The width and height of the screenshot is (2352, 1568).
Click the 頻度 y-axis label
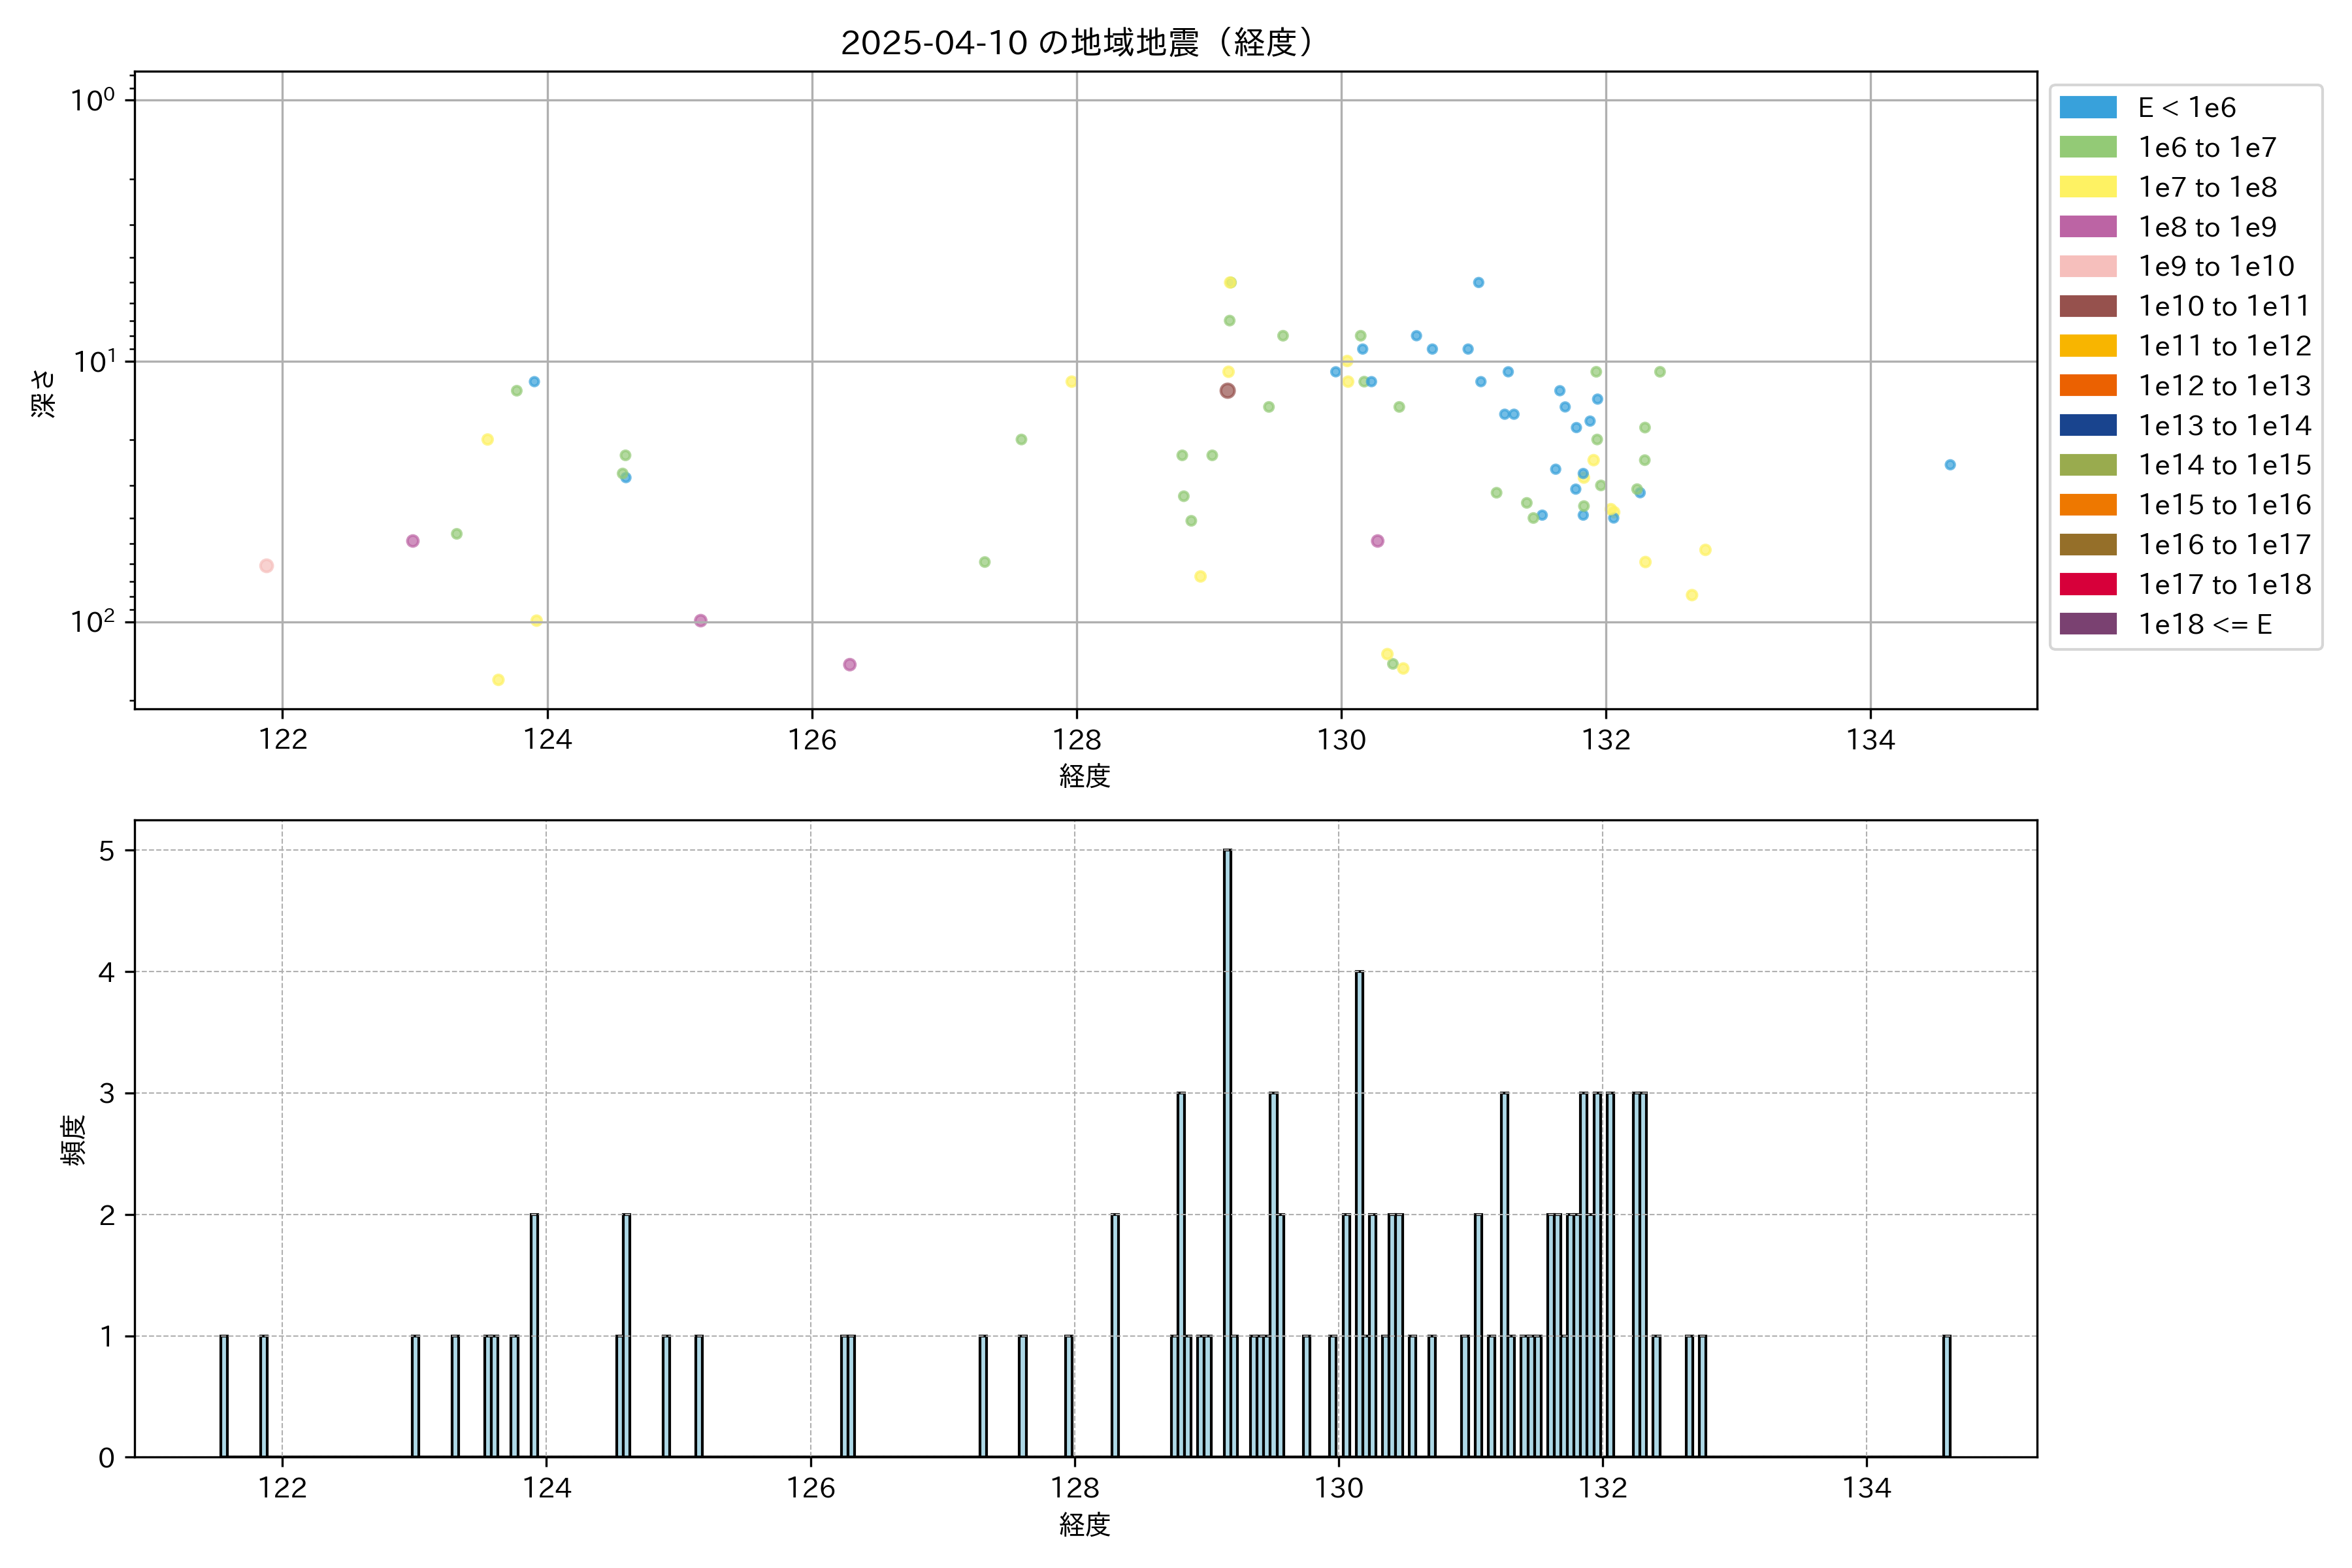pyautogui.click(x=74, y=1140)
